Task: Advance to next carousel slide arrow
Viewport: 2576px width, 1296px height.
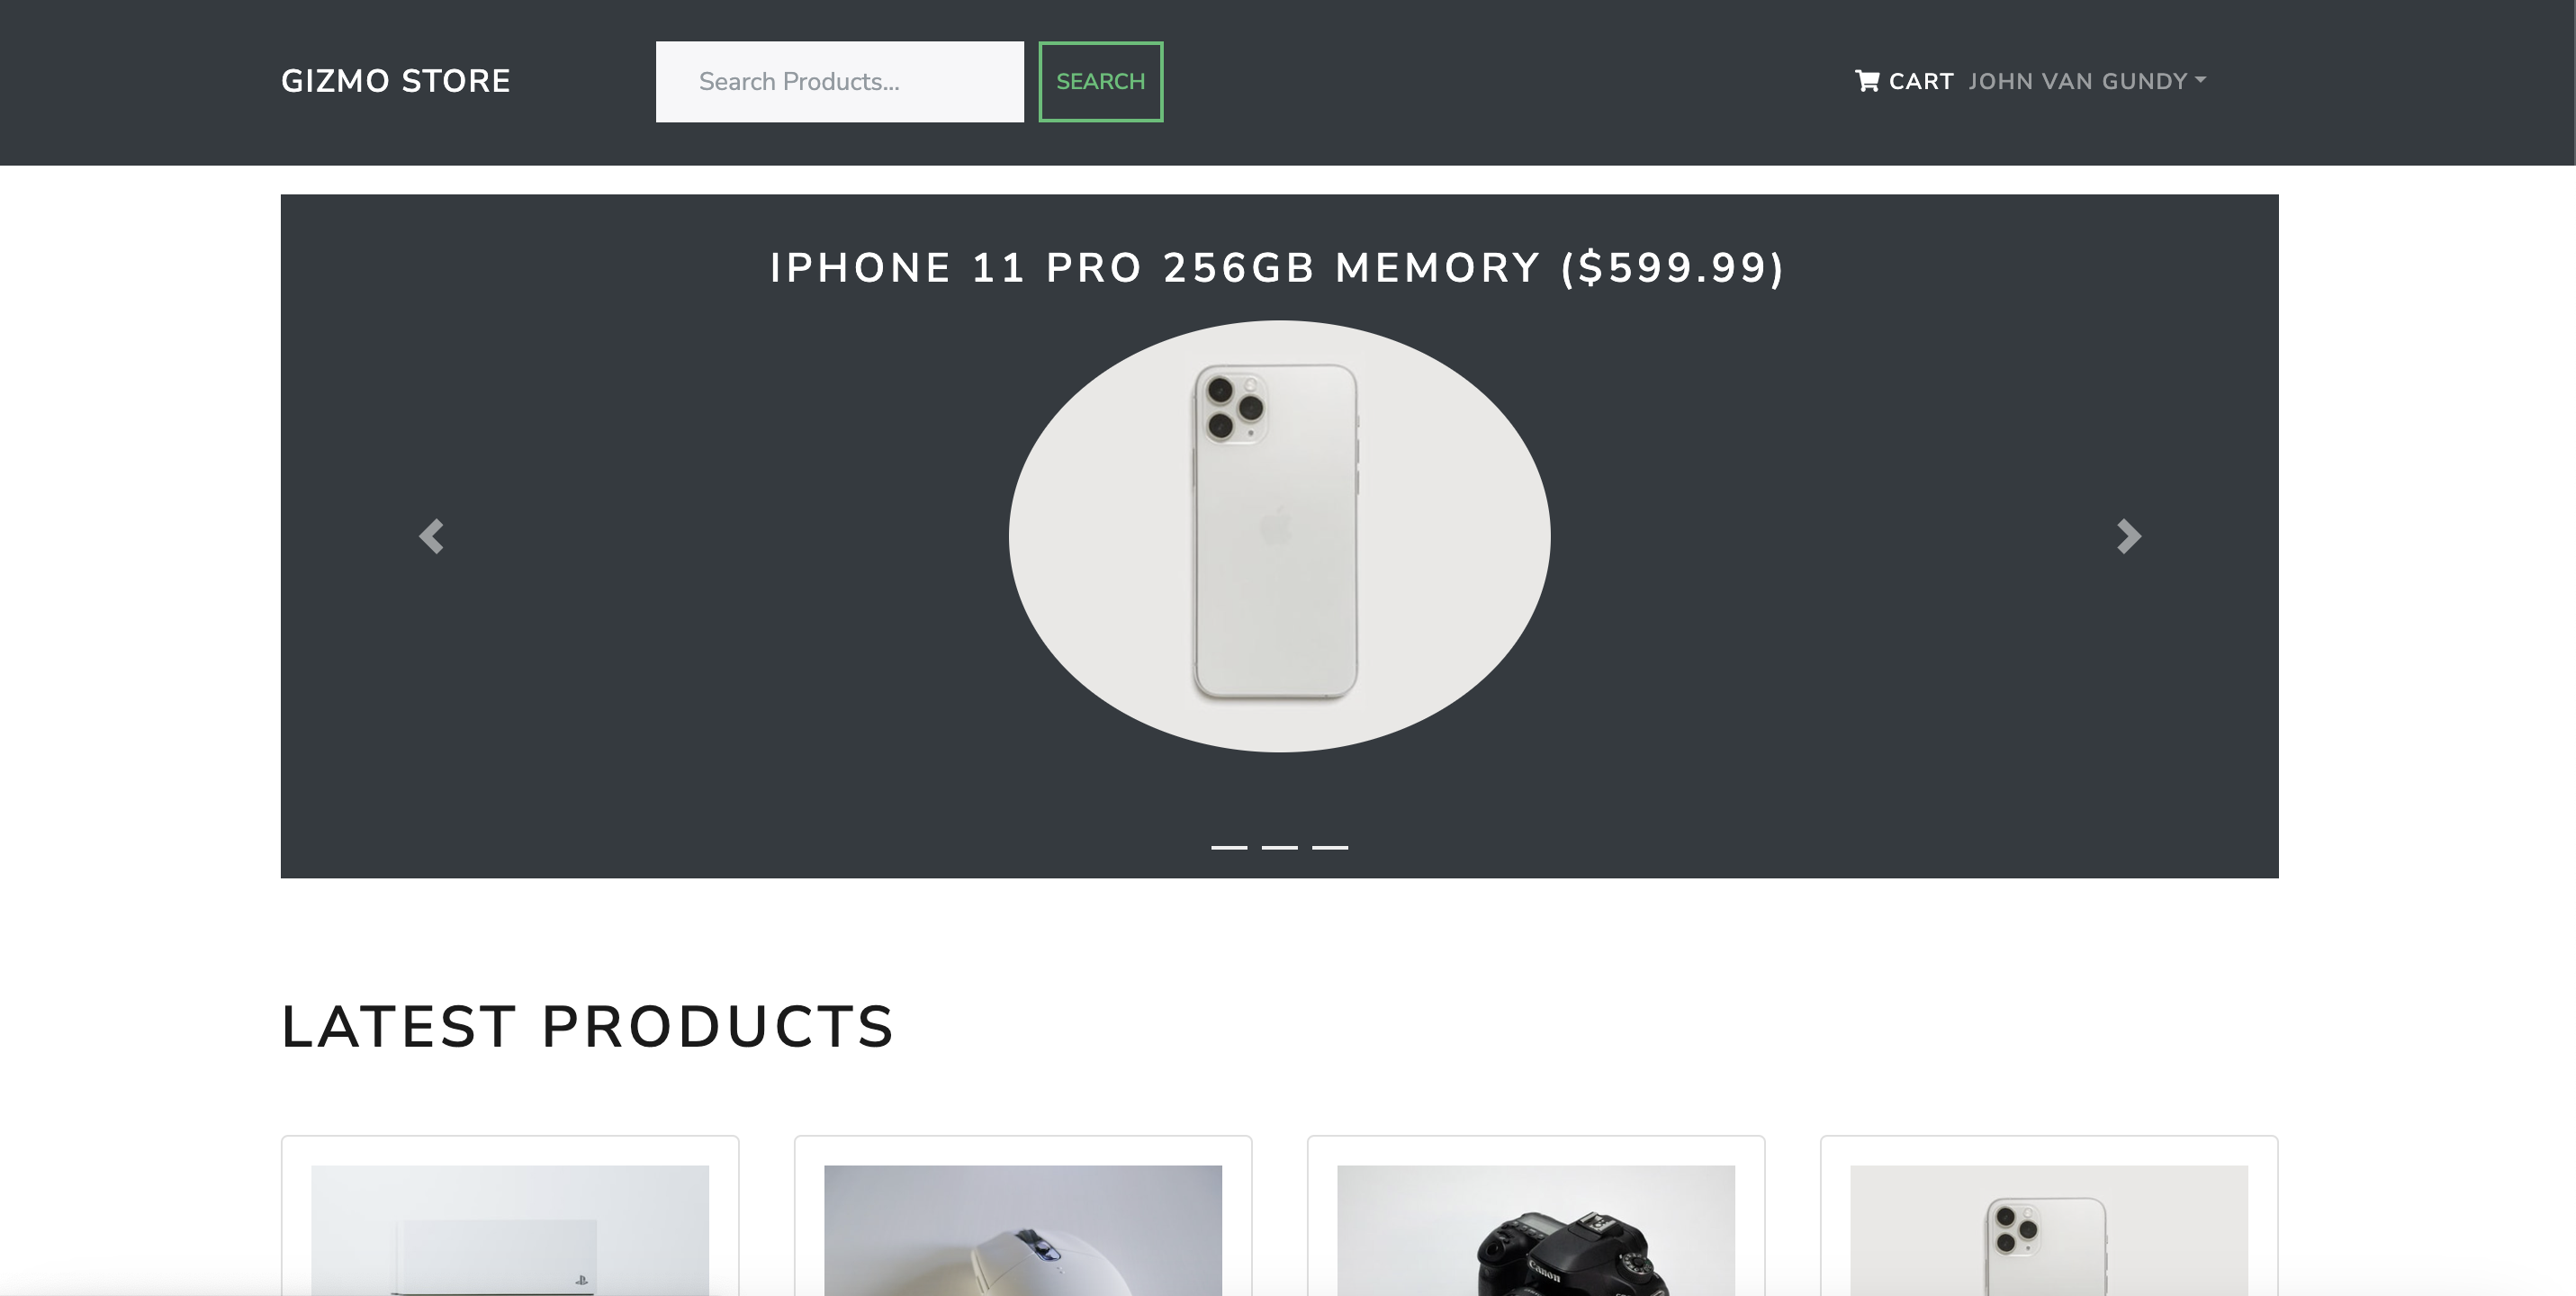Action: click(x=2128, y=536)
